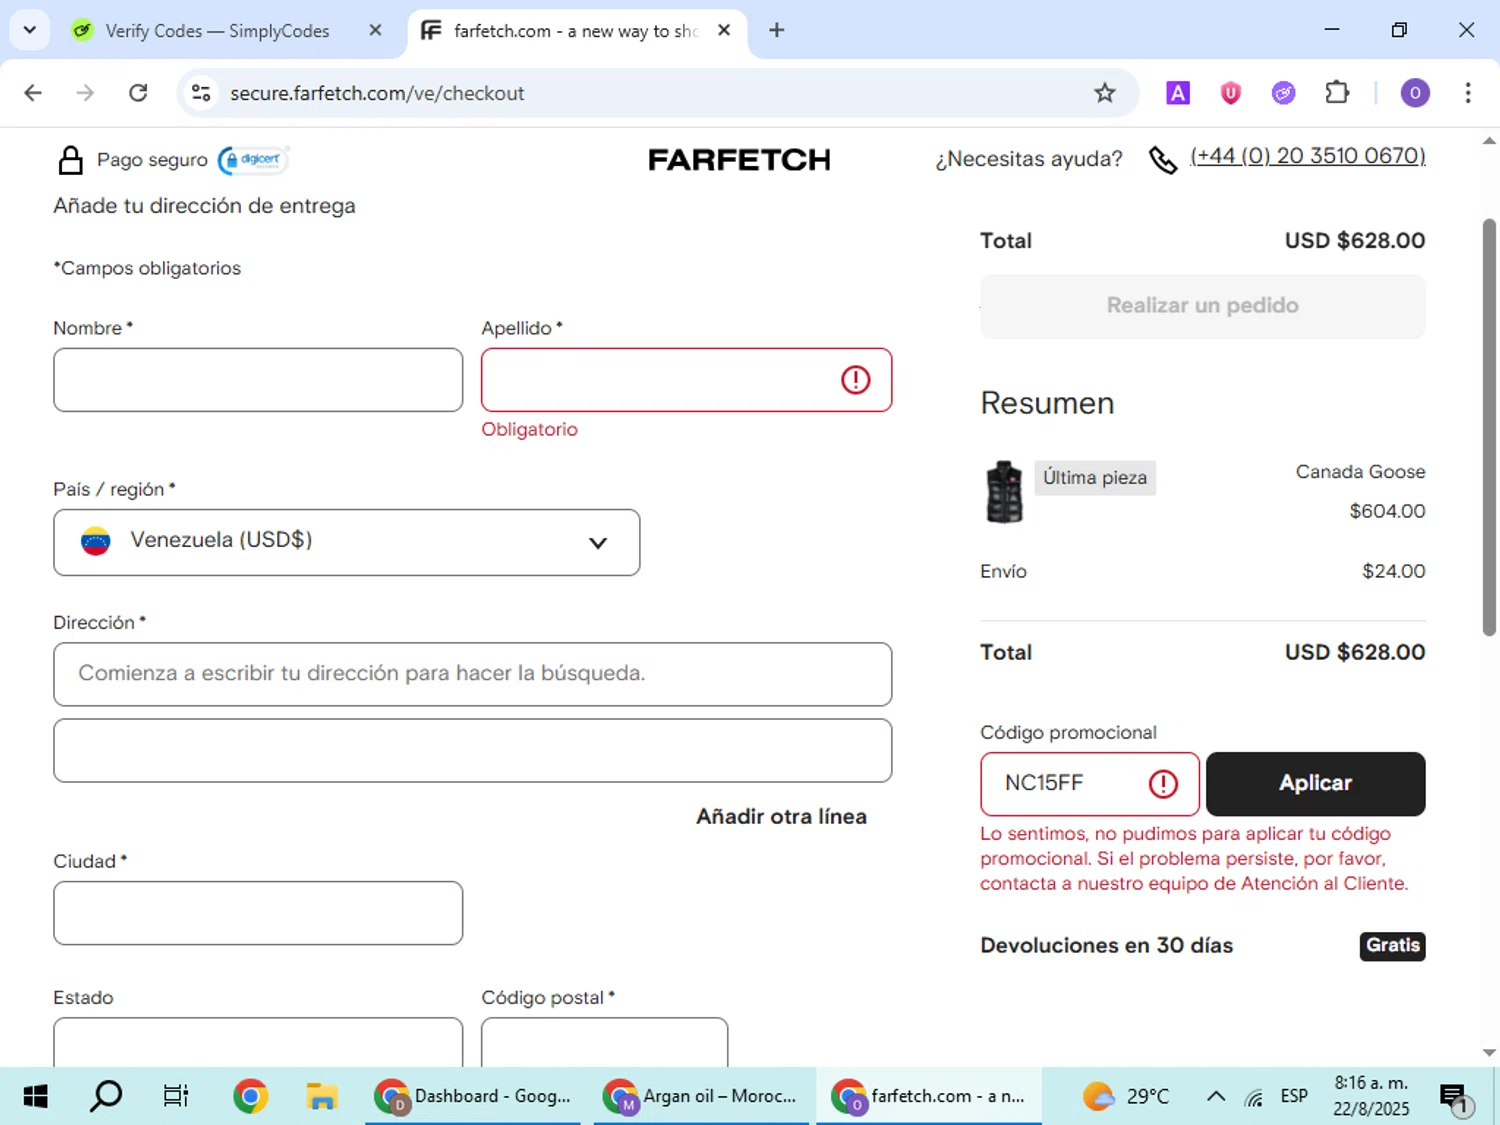Click the scrollbar up arrow
Screen dimensions: 1500x1125
[1489, 141]
